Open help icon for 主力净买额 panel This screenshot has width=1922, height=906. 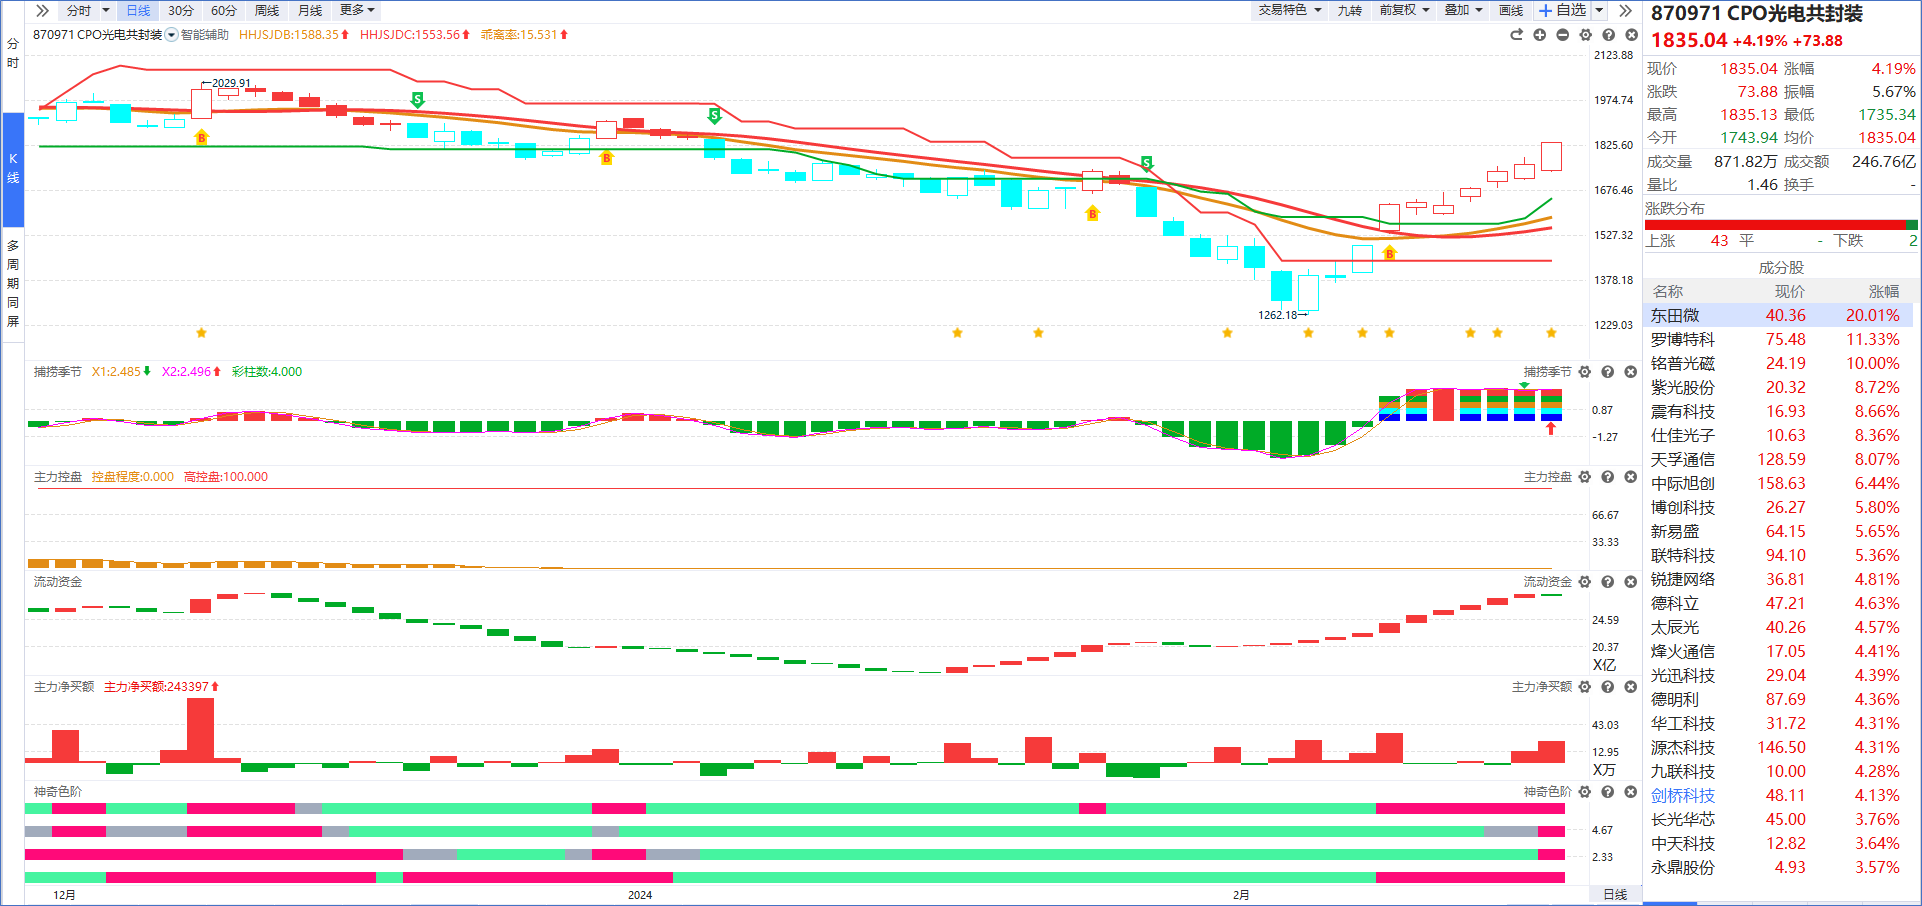click(1608, 687)
